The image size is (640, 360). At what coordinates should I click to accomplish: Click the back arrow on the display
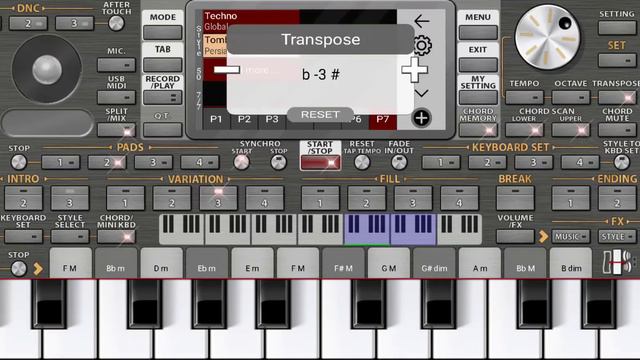tap(422, 21)
